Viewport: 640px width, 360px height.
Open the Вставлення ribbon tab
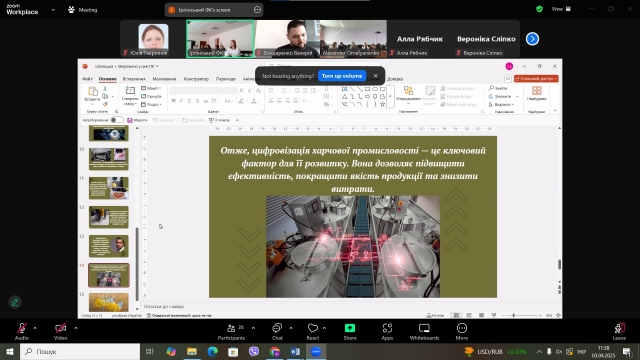coord(134,79)
